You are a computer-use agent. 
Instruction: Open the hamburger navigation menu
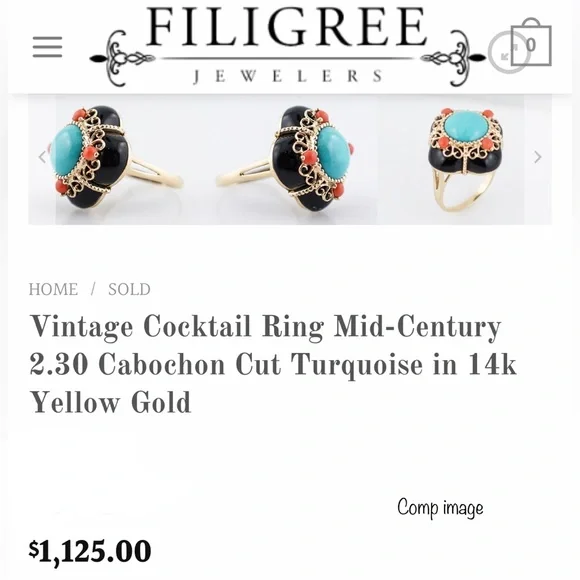point(47,47)
